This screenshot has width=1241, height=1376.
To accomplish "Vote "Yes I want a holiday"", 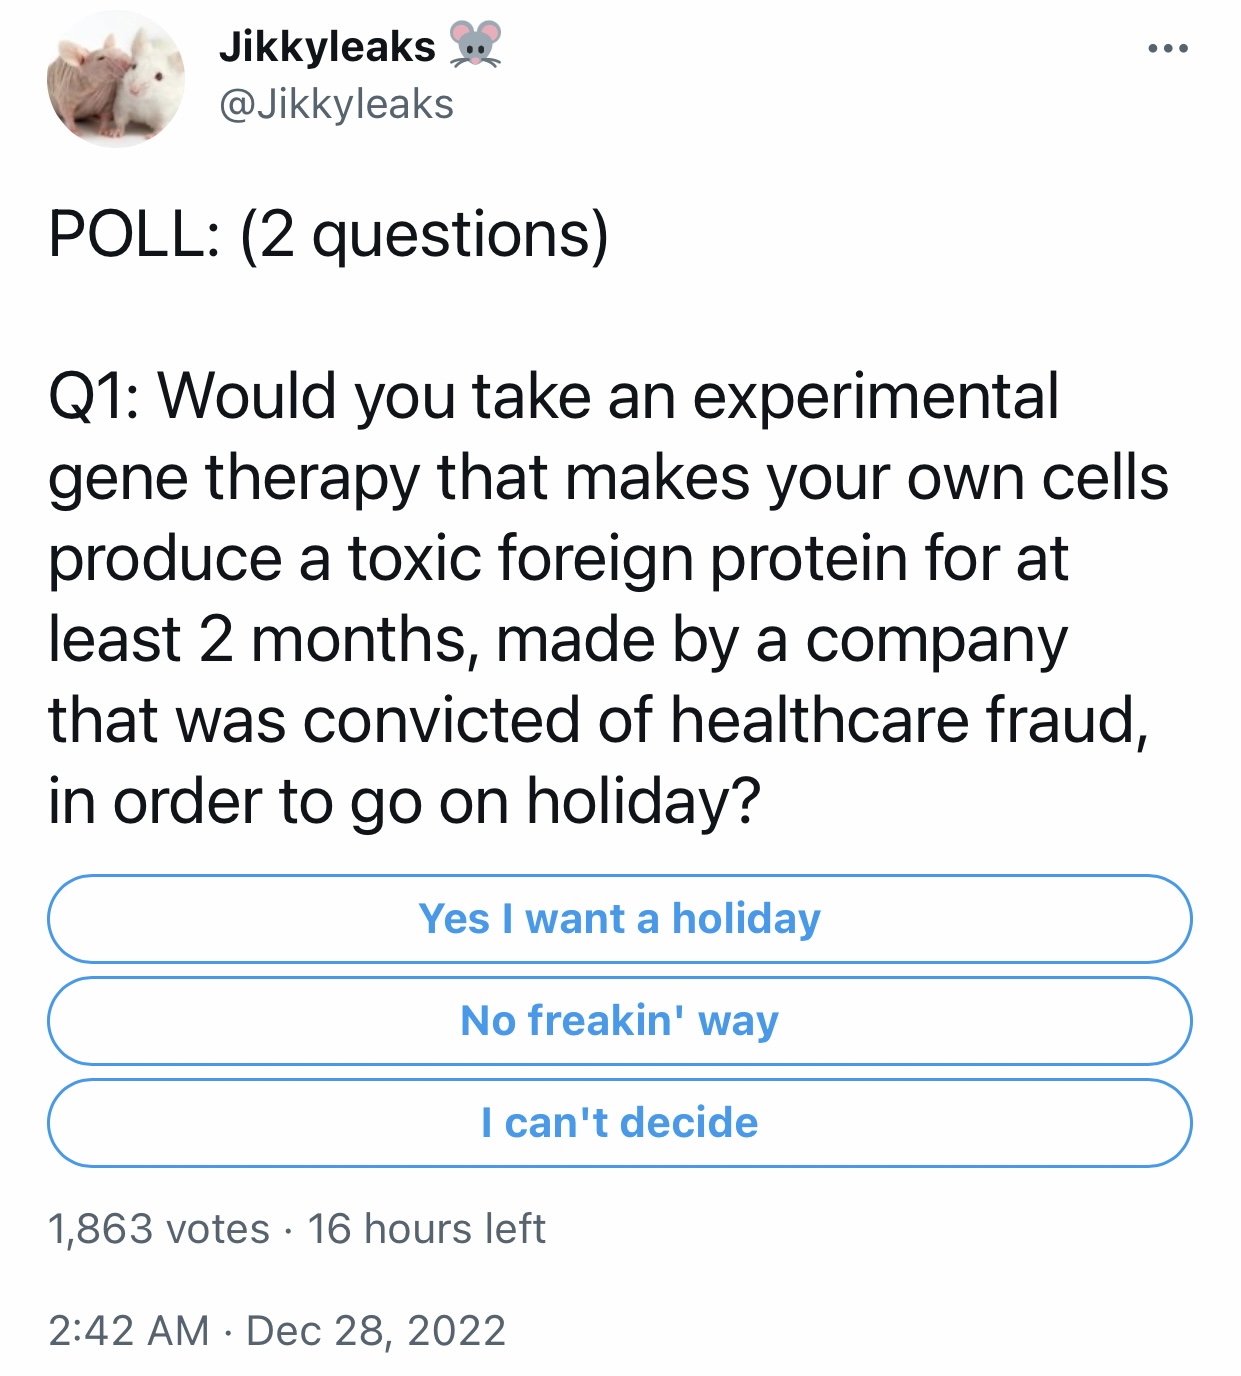I will tap(620, 919).
